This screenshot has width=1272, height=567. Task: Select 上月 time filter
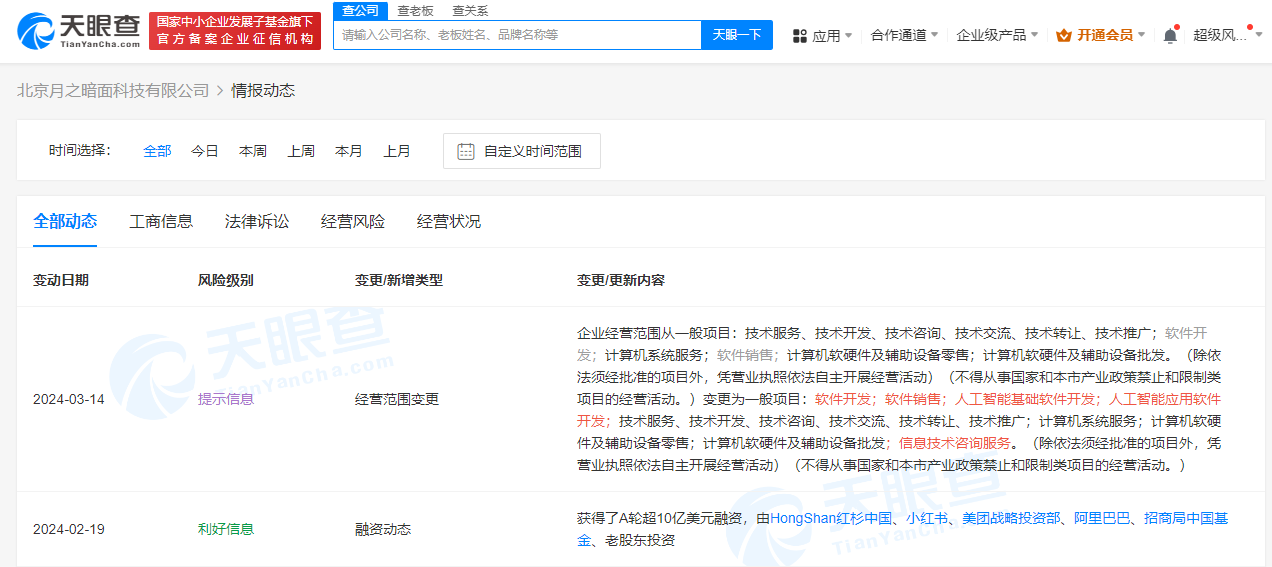[397, 151]
